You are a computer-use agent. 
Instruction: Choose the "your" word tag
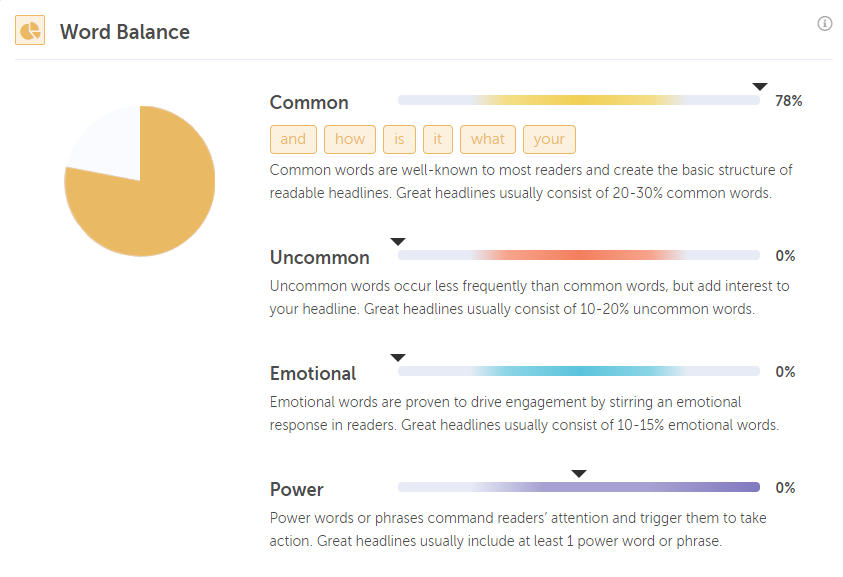(549, 139)
